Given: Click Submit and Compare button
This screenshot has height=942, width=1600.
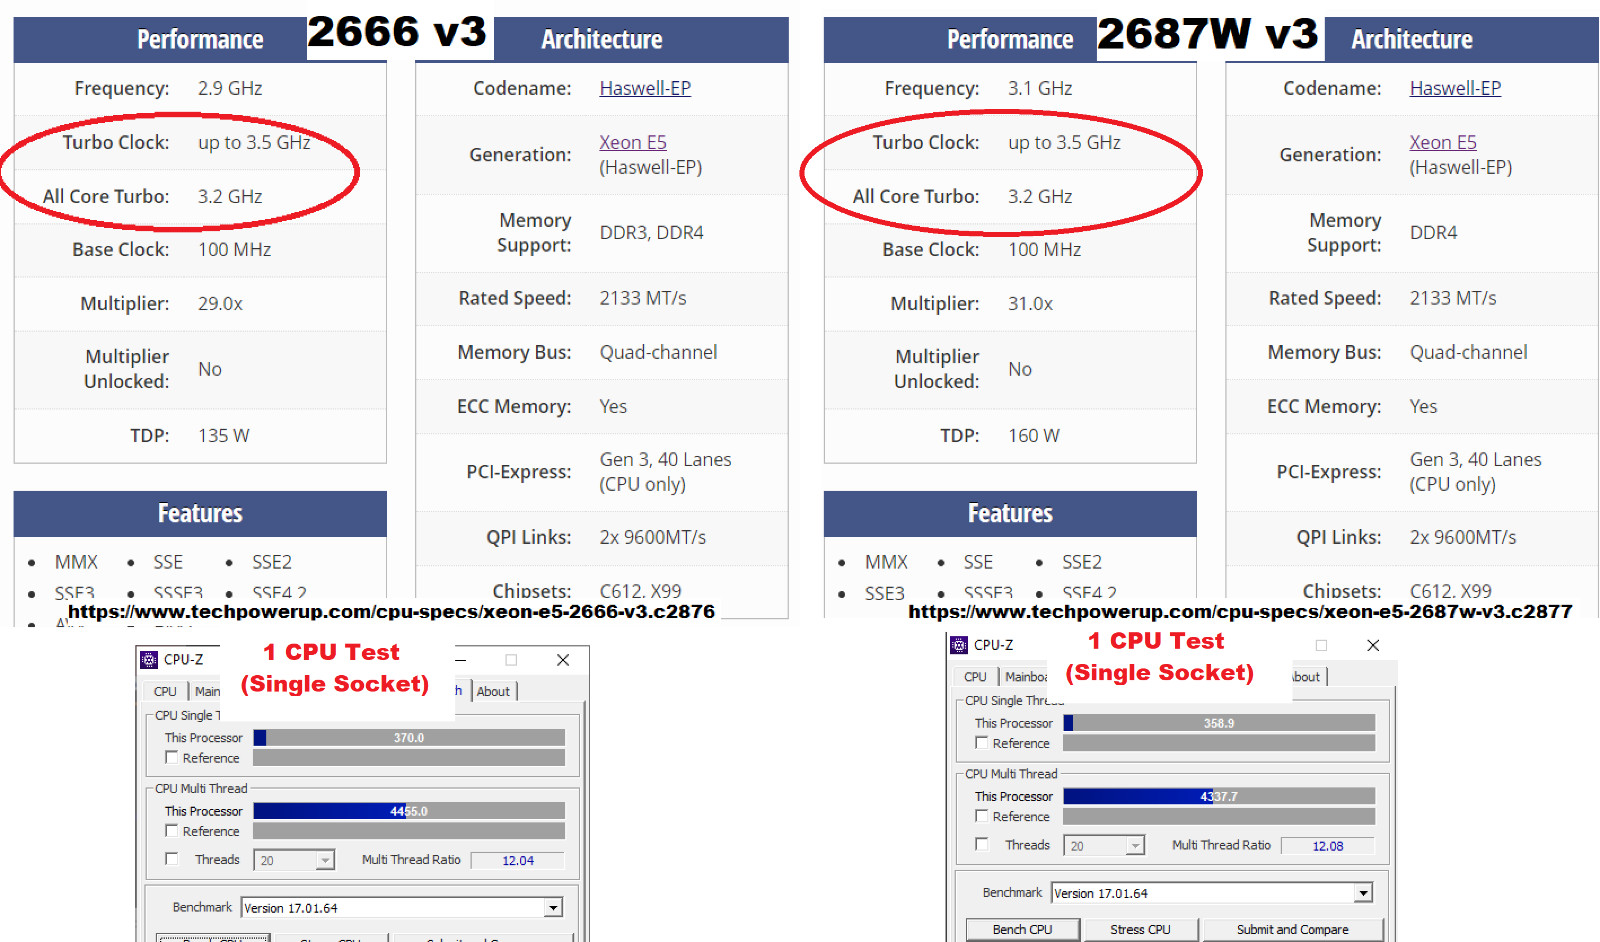Looking at the screenshot, I should coord(1292,930).
